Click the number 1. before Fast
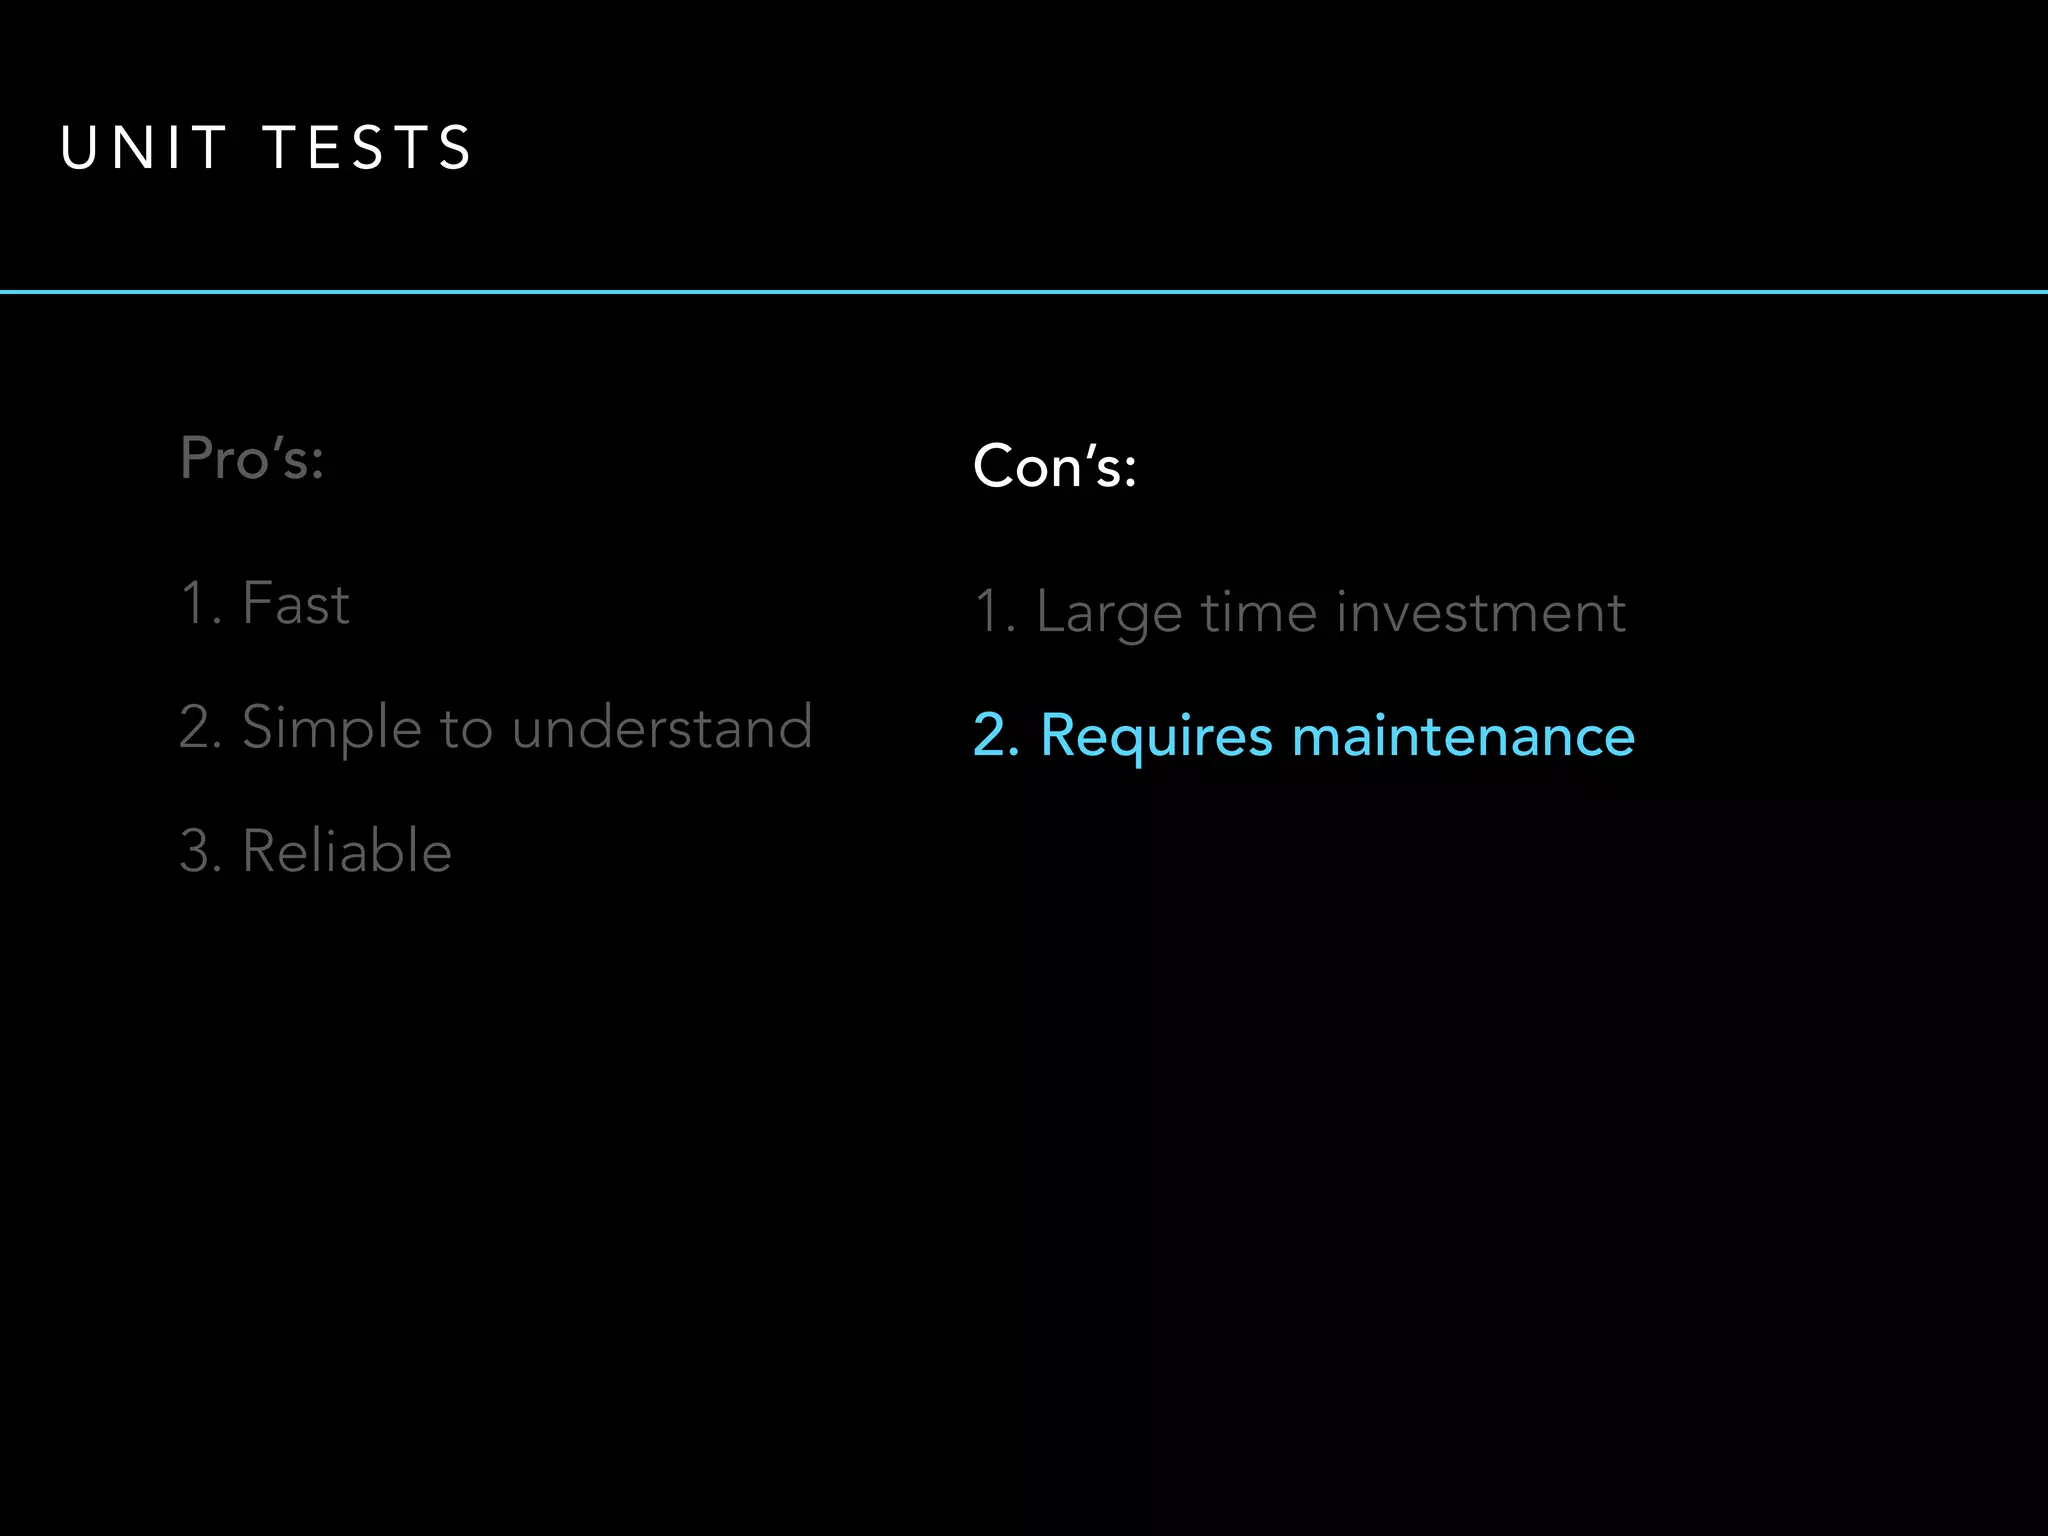 [200, 603]
